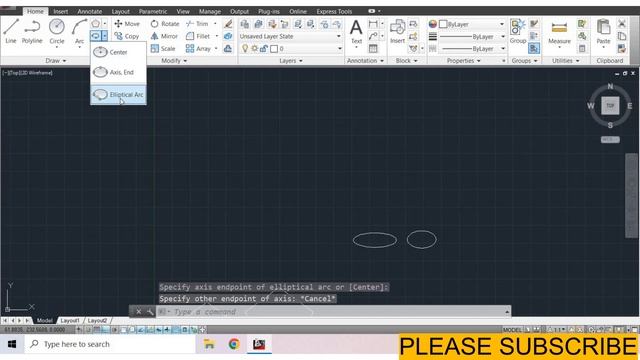Select the Text annotation tool
The height and width of the screenshot is (360, 640).
pyautogui.click(x=356, y=32)
